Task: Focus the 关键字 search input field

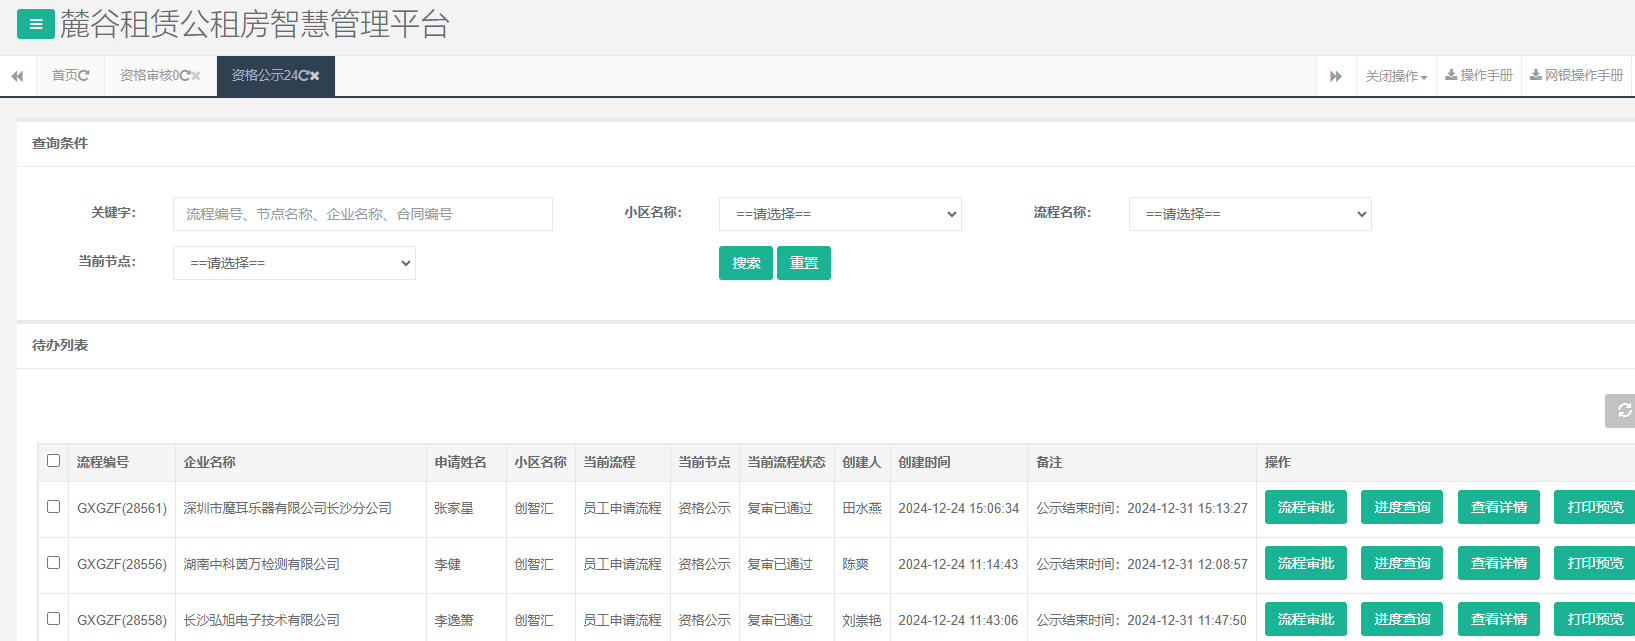Action: pyautogui.click(x=362, y=214)
